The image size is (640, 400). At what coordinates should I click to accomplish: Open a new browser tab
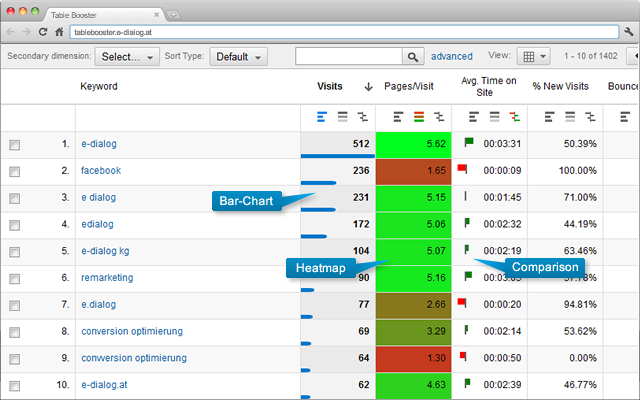click(x=173, y=15)
